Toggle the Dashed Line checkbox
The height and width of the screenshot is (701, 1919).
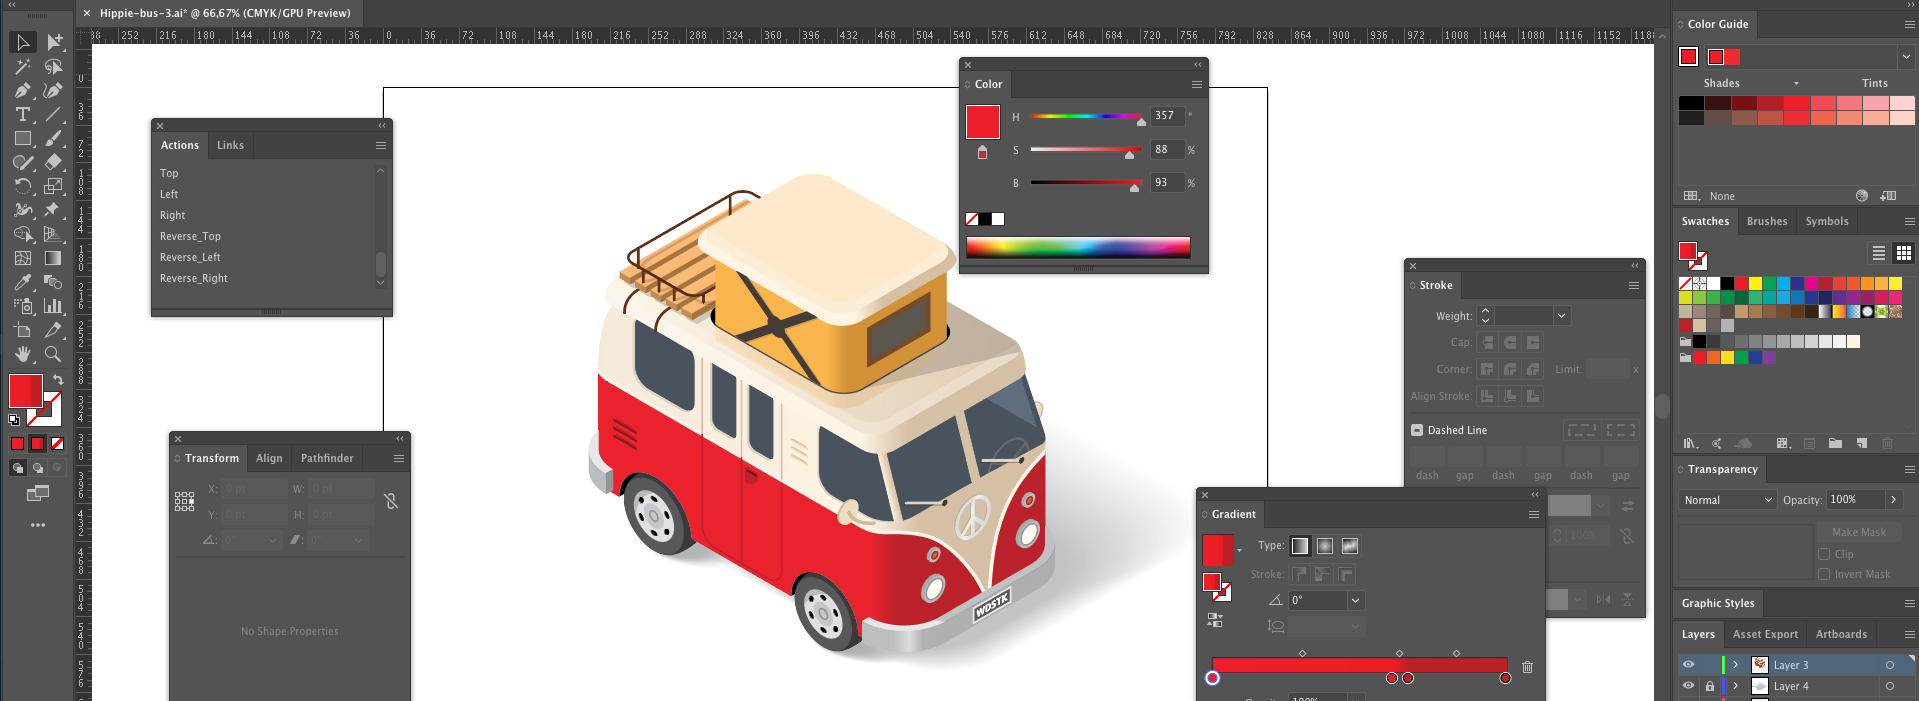1417,430
